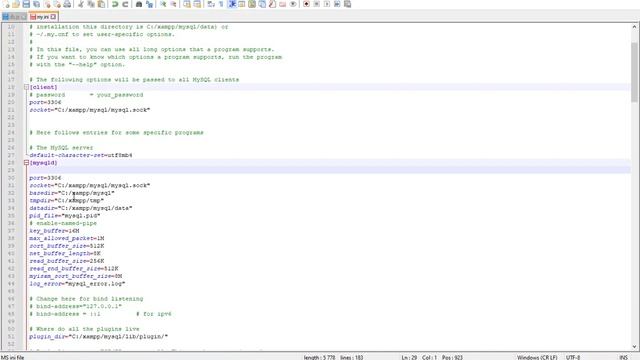
Task: Switch to the first document tab
Action: click(14, 17)
